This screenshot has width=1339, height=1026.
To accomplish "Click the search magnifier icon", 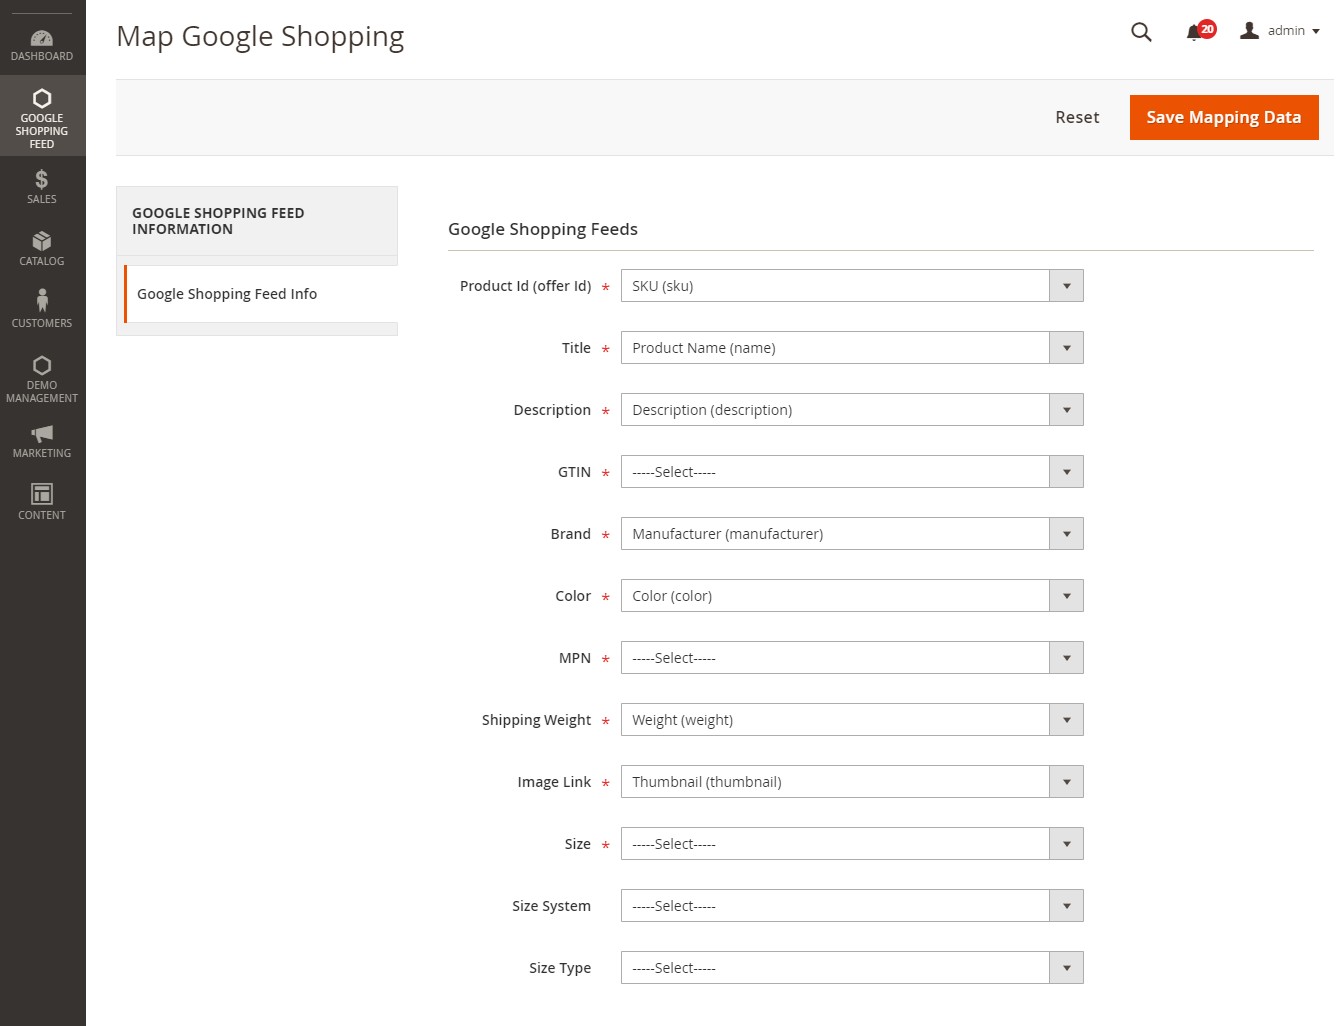I will [x=1141, y=32].
